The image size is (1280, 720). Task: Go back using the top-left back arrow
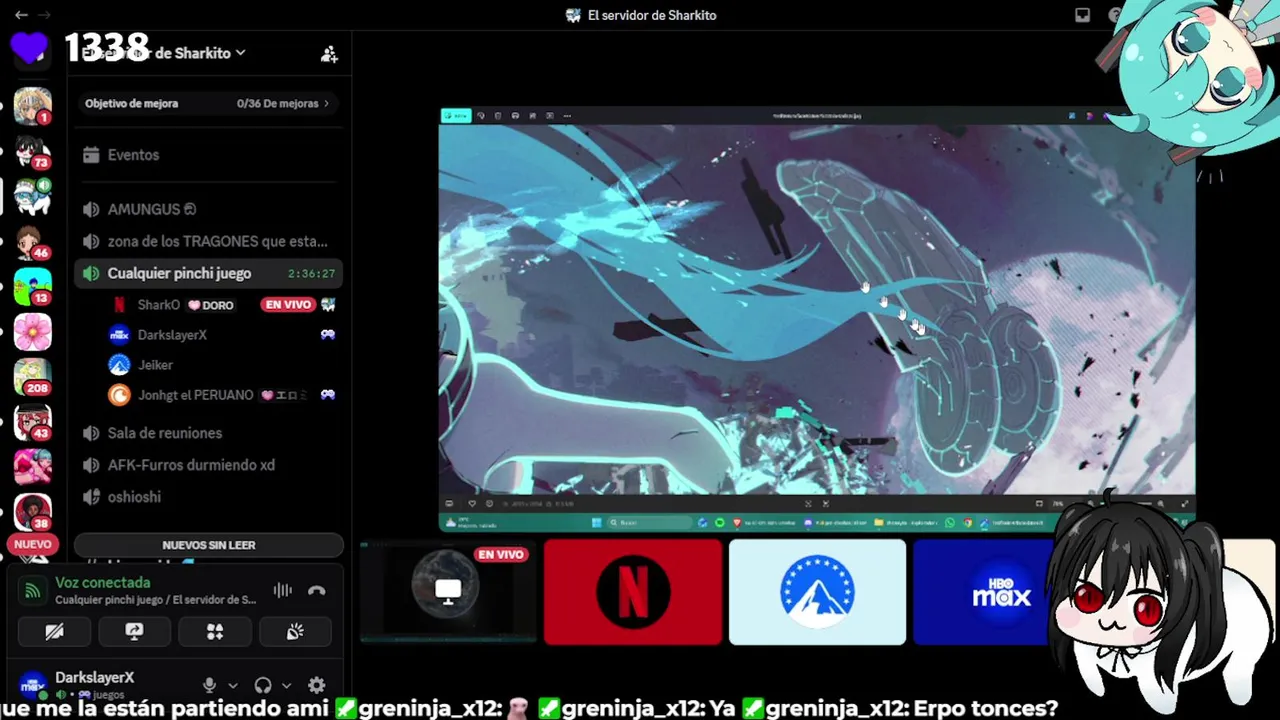[21, 15]
